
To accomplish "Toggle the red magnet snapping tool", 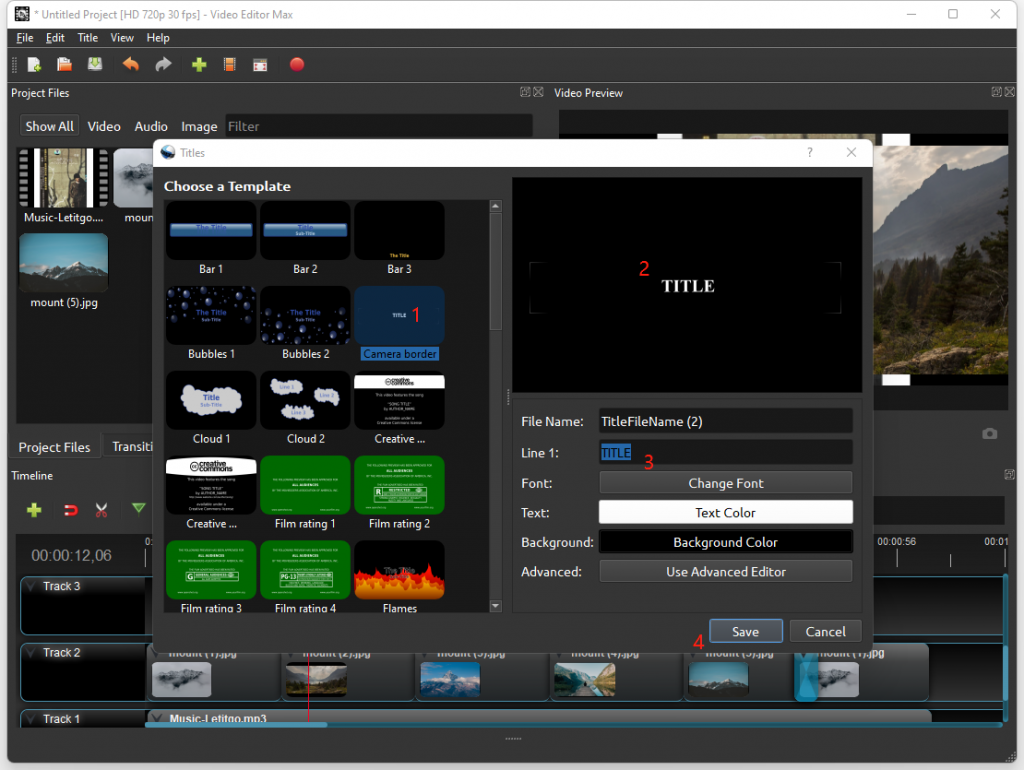I will [70, 509].
